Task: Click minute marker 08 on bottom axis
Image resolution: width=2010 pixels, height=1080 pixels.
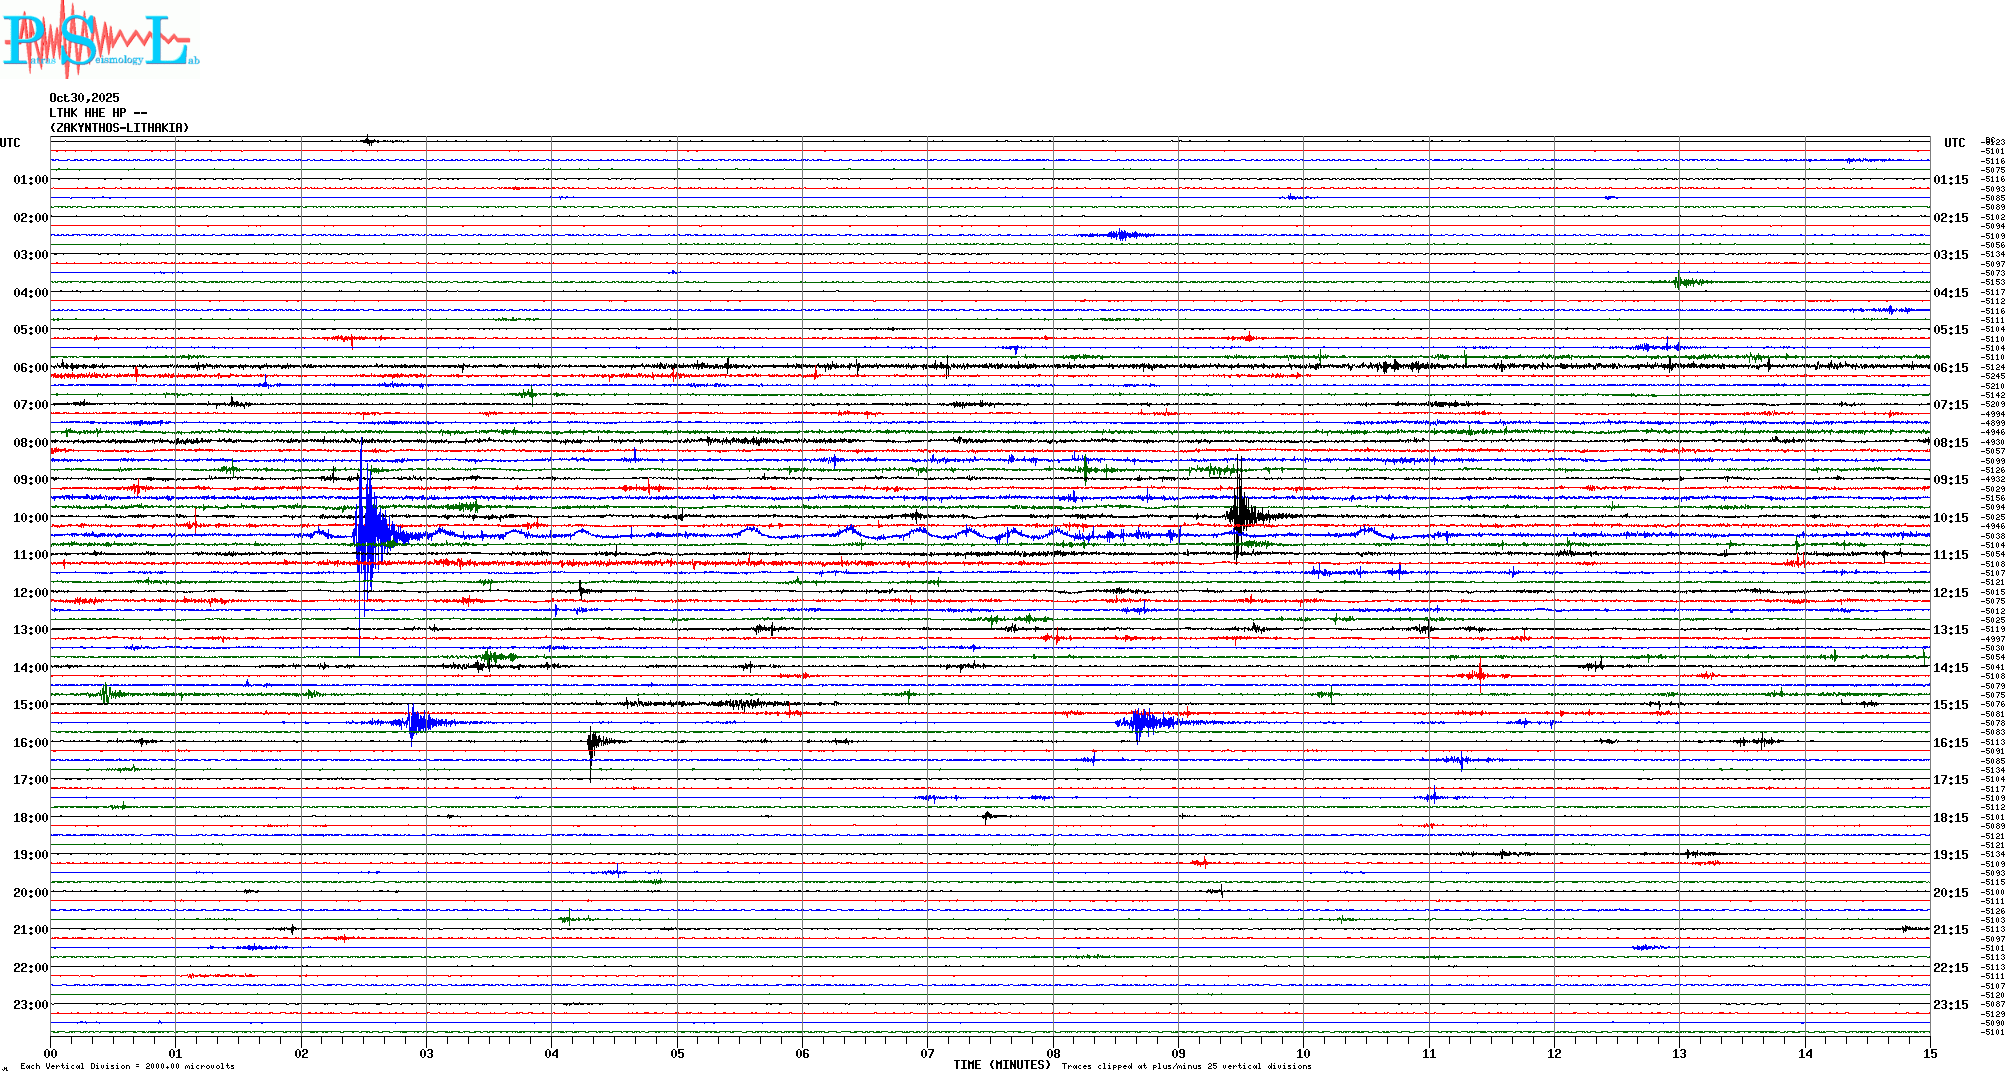Action: tap(1053, 1053)
